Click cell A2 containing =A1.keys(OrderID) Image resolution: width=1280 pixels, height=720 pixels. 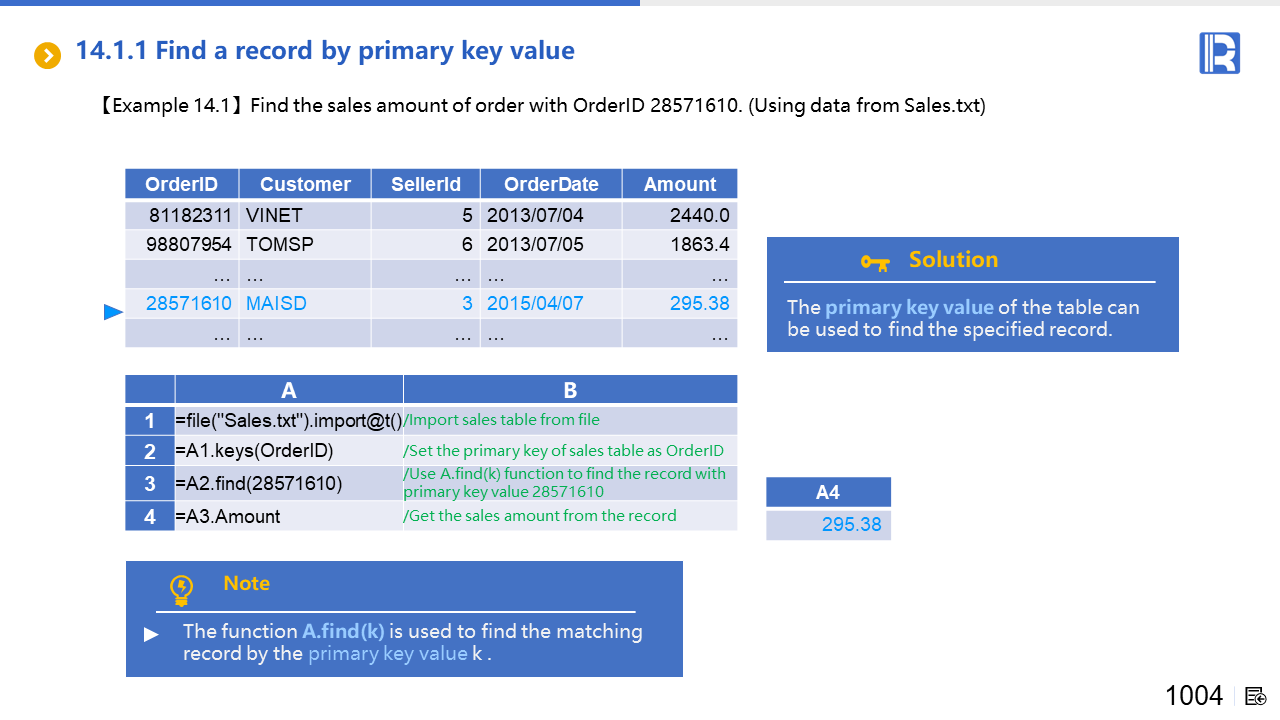[288, 451]
